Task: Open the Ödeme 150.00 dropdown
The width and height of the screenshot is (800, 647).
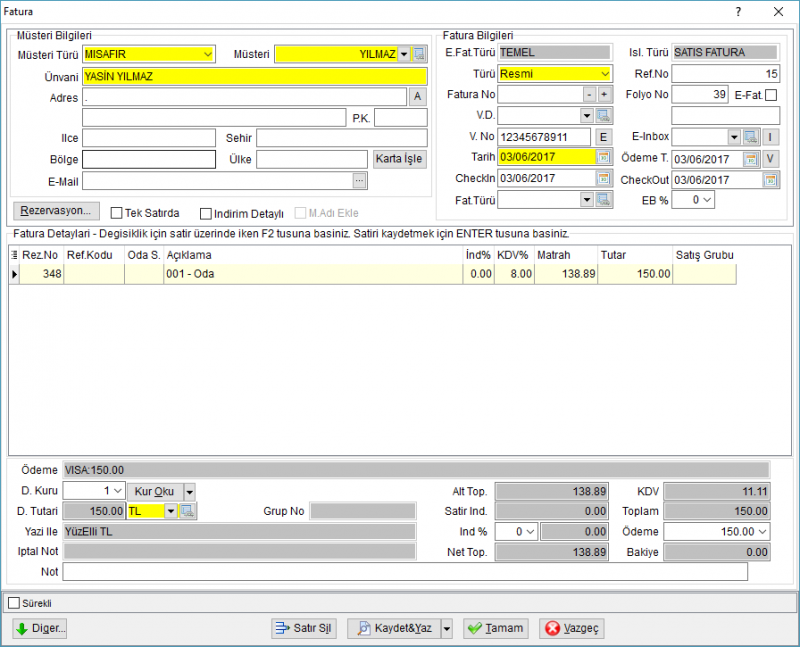Action: pyautogui.click(x=762, y=532)
